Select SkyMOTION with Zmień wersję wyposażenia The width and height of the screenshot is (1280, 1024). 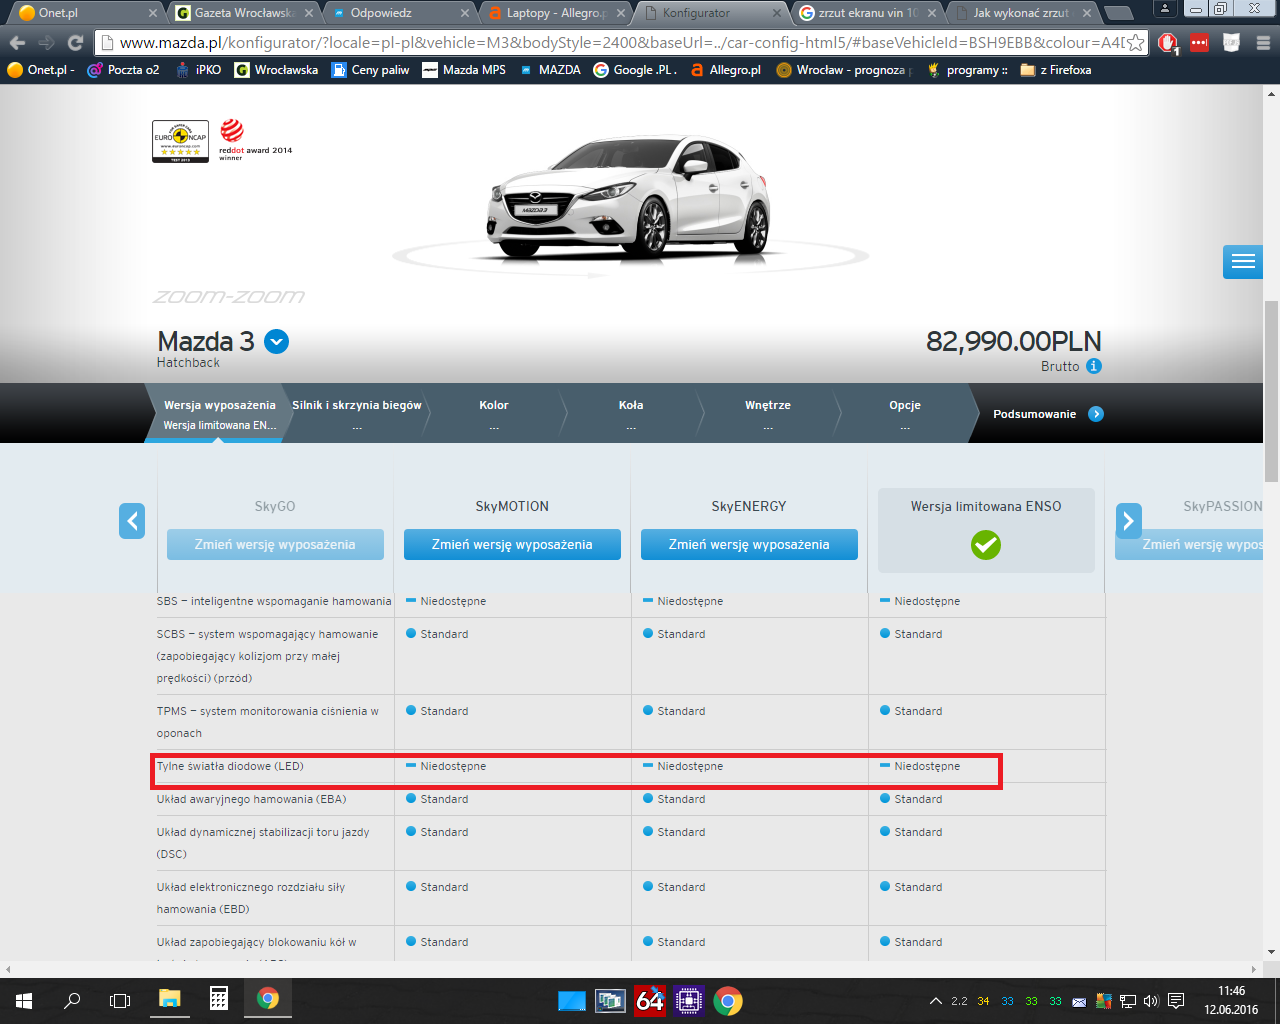(x=512, y=545)
